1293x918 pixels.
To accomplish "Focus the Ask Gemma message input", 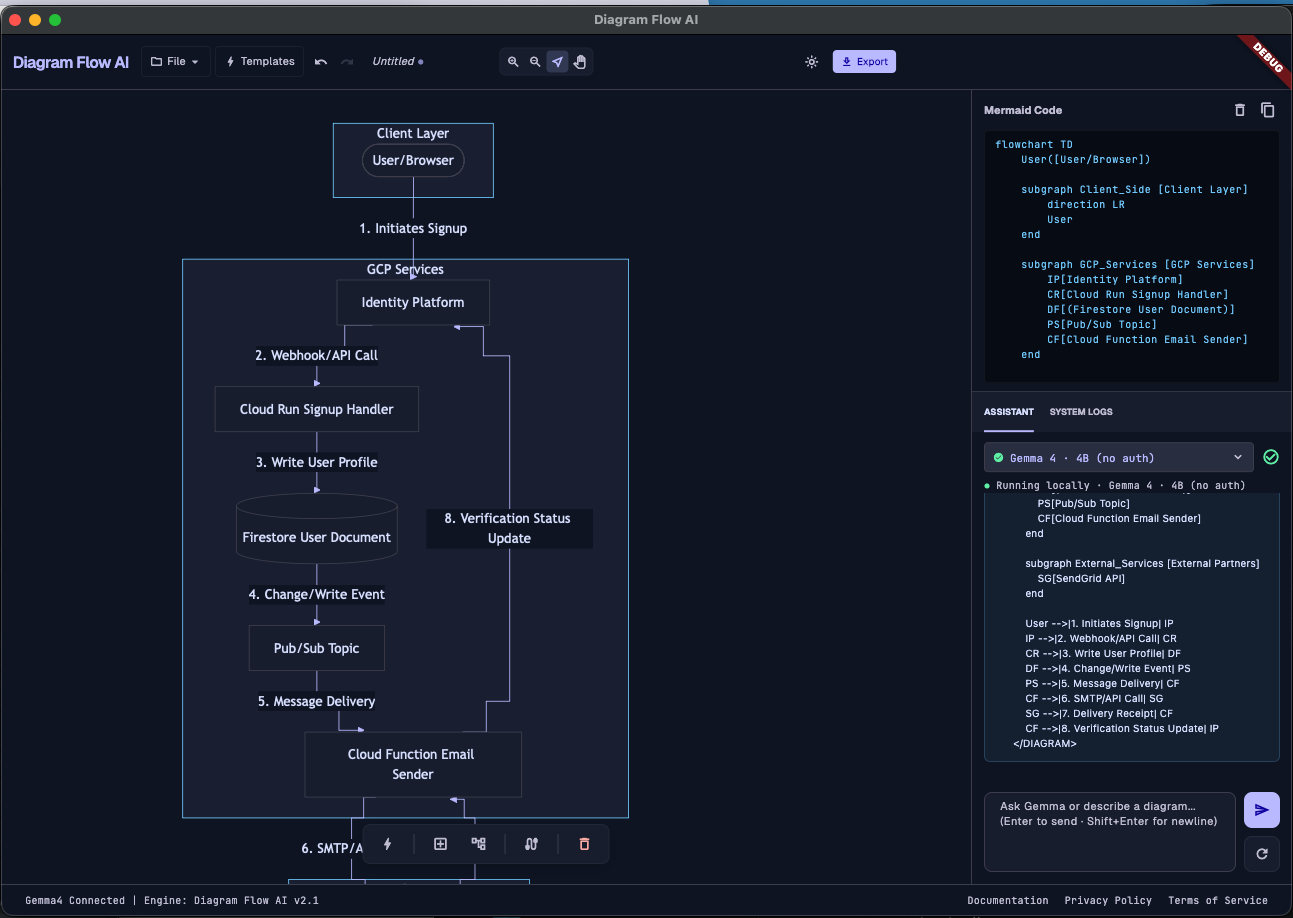I will click(x=1110, y=832).
